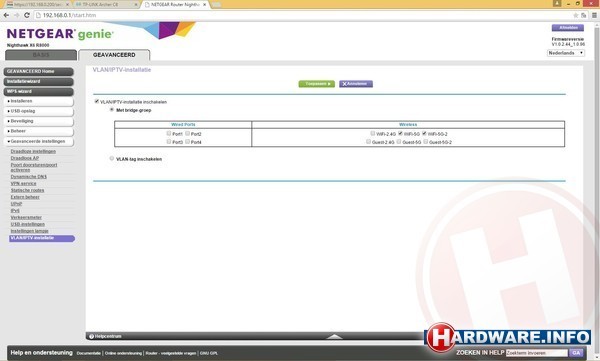Image resolution: width=600 pixels, height=361 pixels.
Task: Switch to the BASIS tab
Action: tap(41, 55)
